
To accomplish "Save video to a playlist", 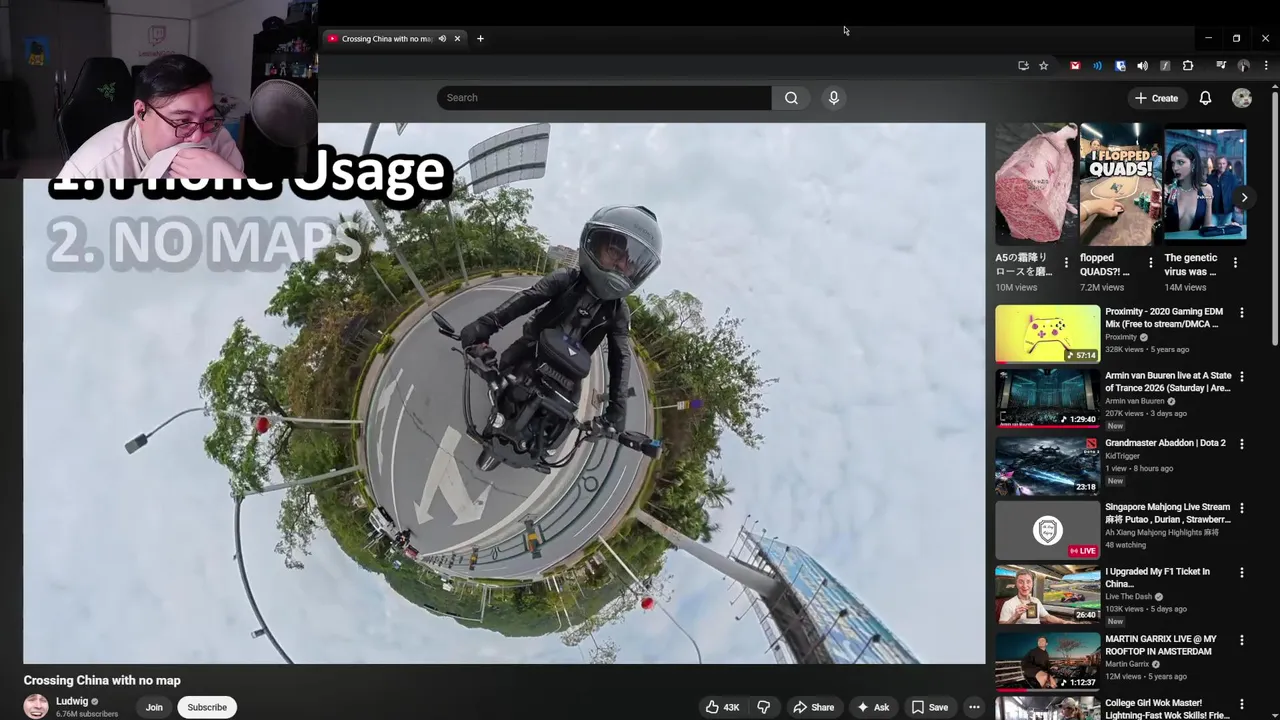I will 930,707.
